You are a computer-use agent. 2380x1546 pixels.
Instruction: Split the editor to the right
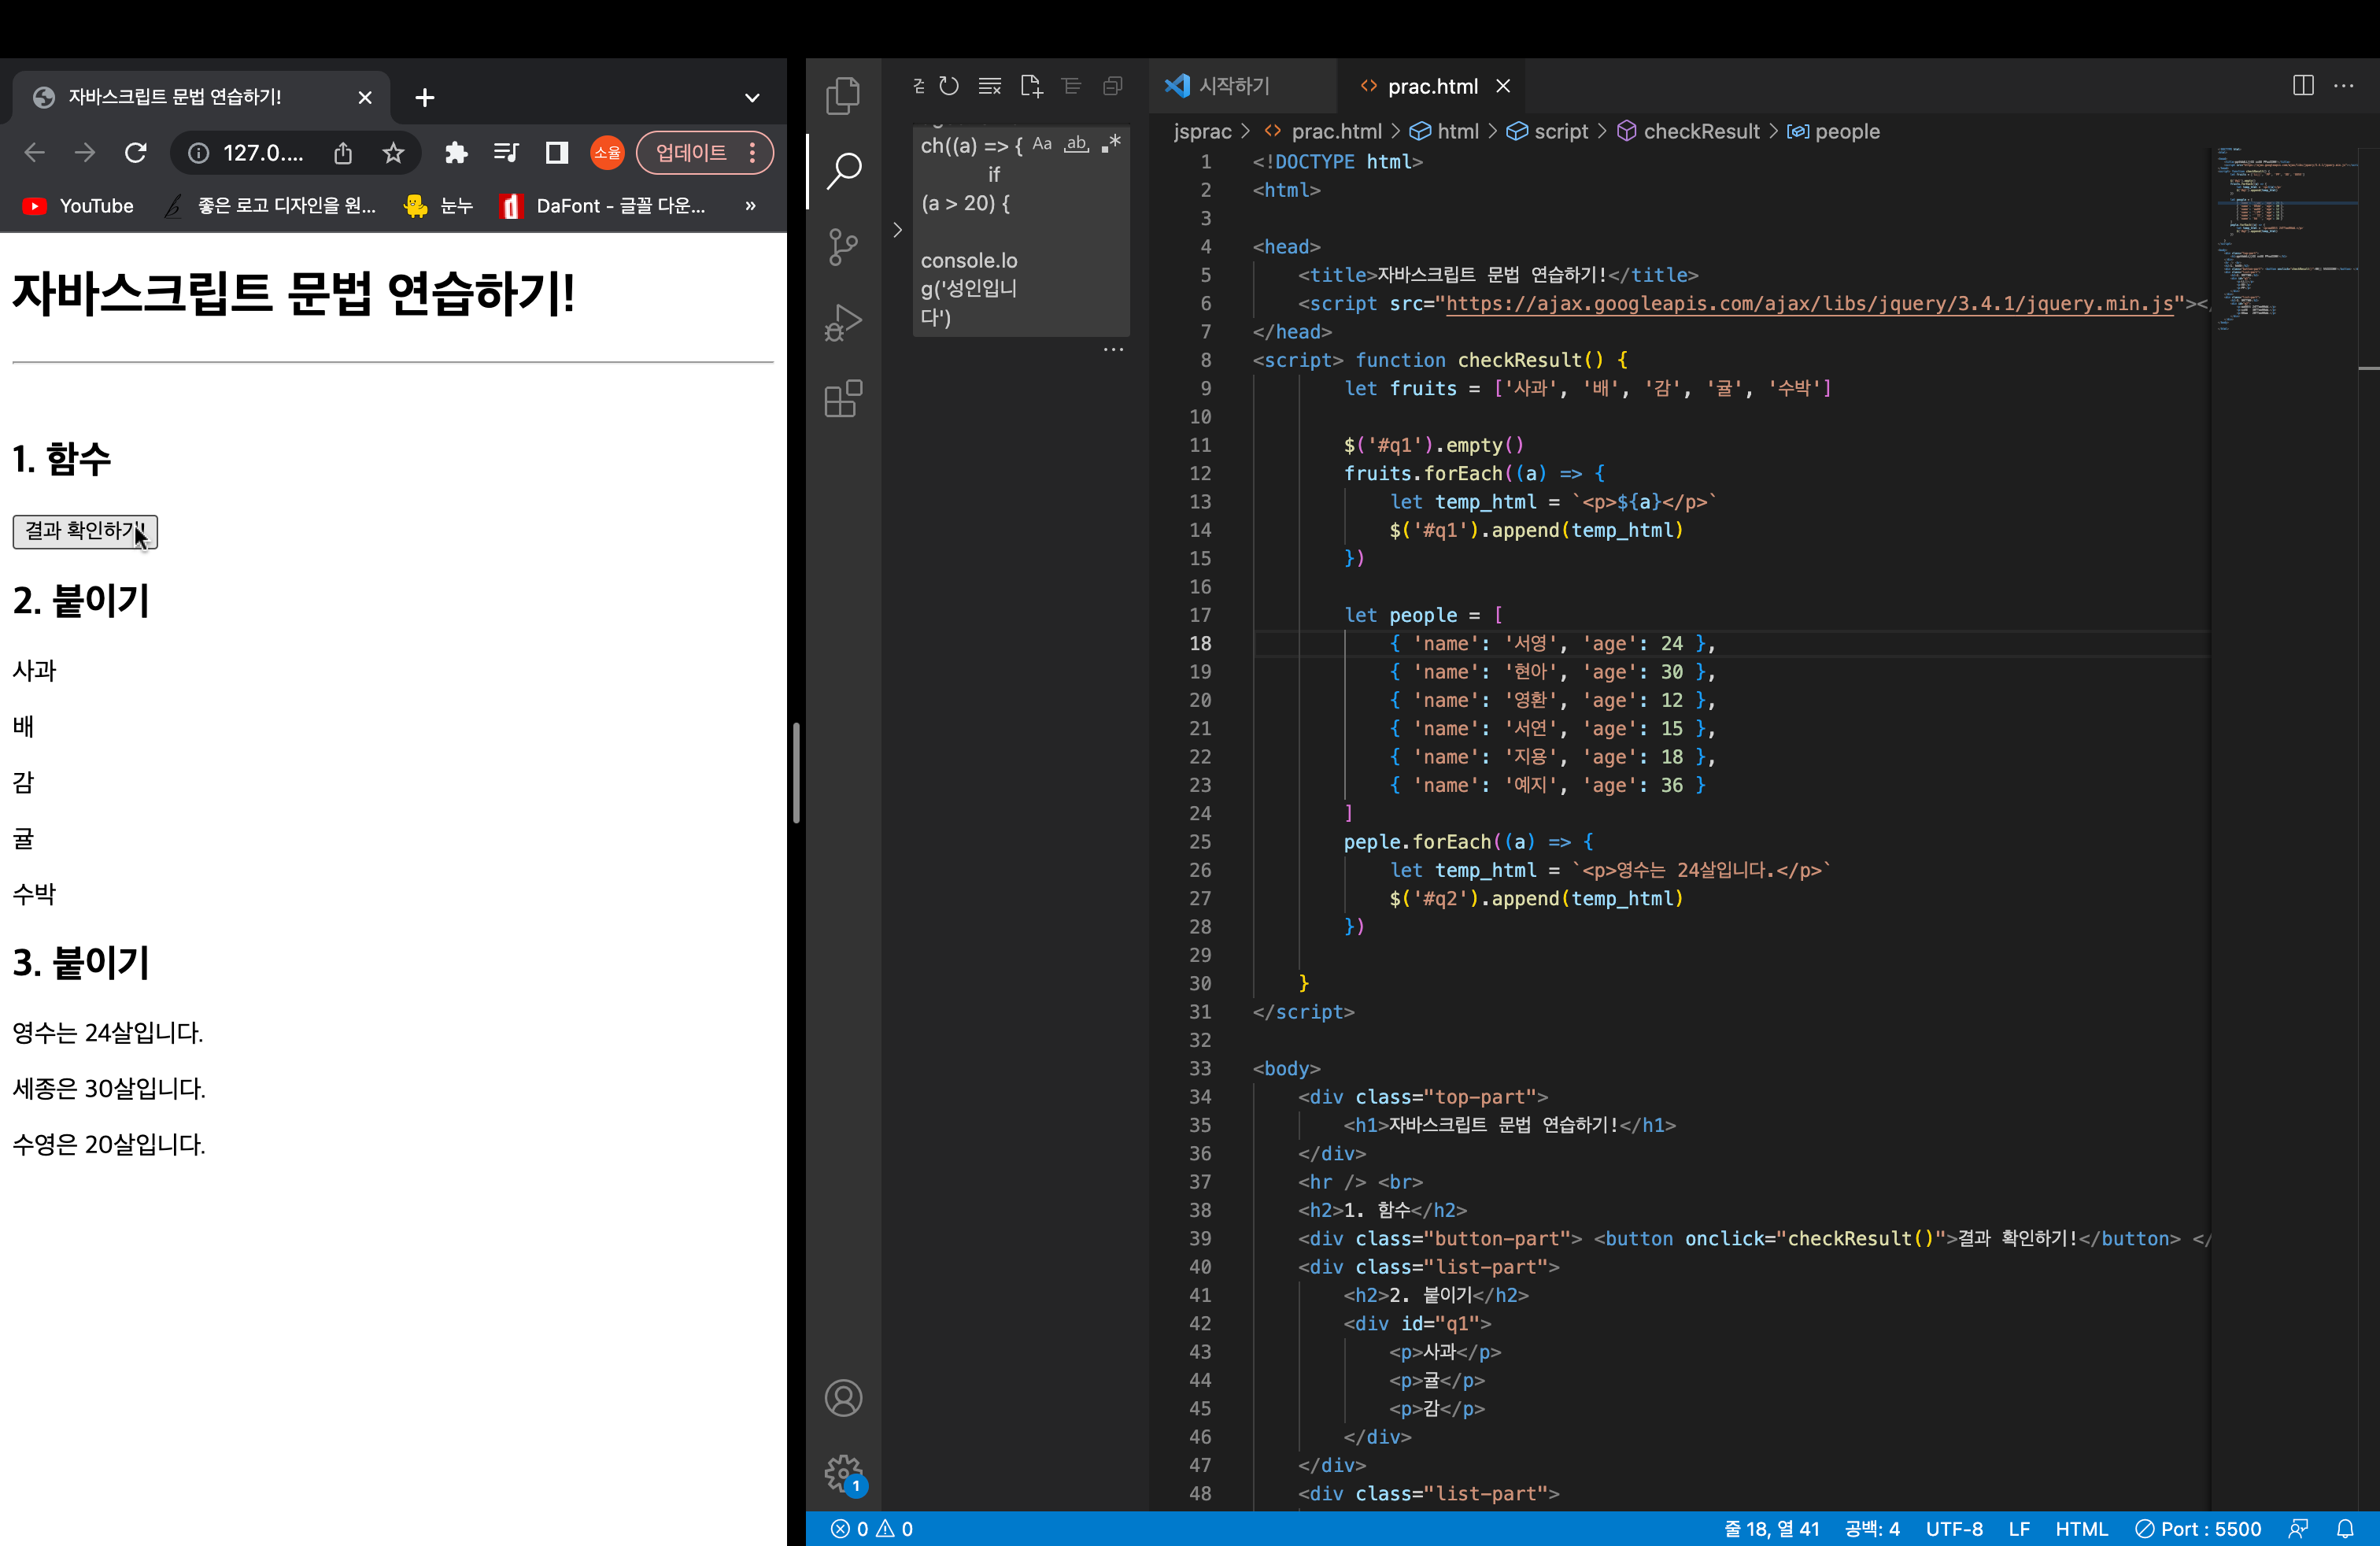click(x=2303, y=86)
